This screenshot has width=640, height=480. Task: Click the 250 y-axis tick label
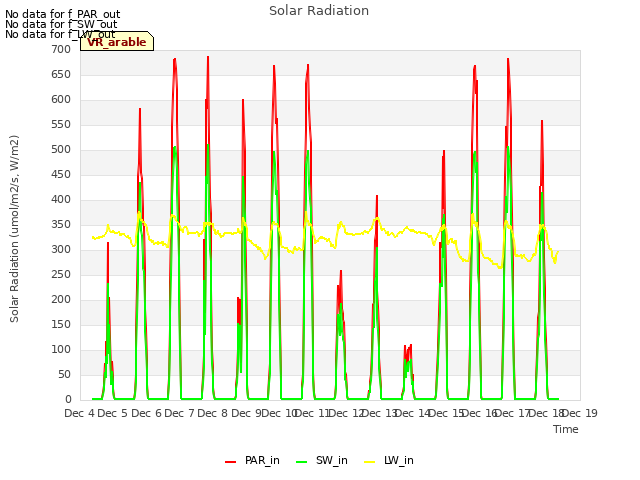pyautogui.click(x=61, y=275)
